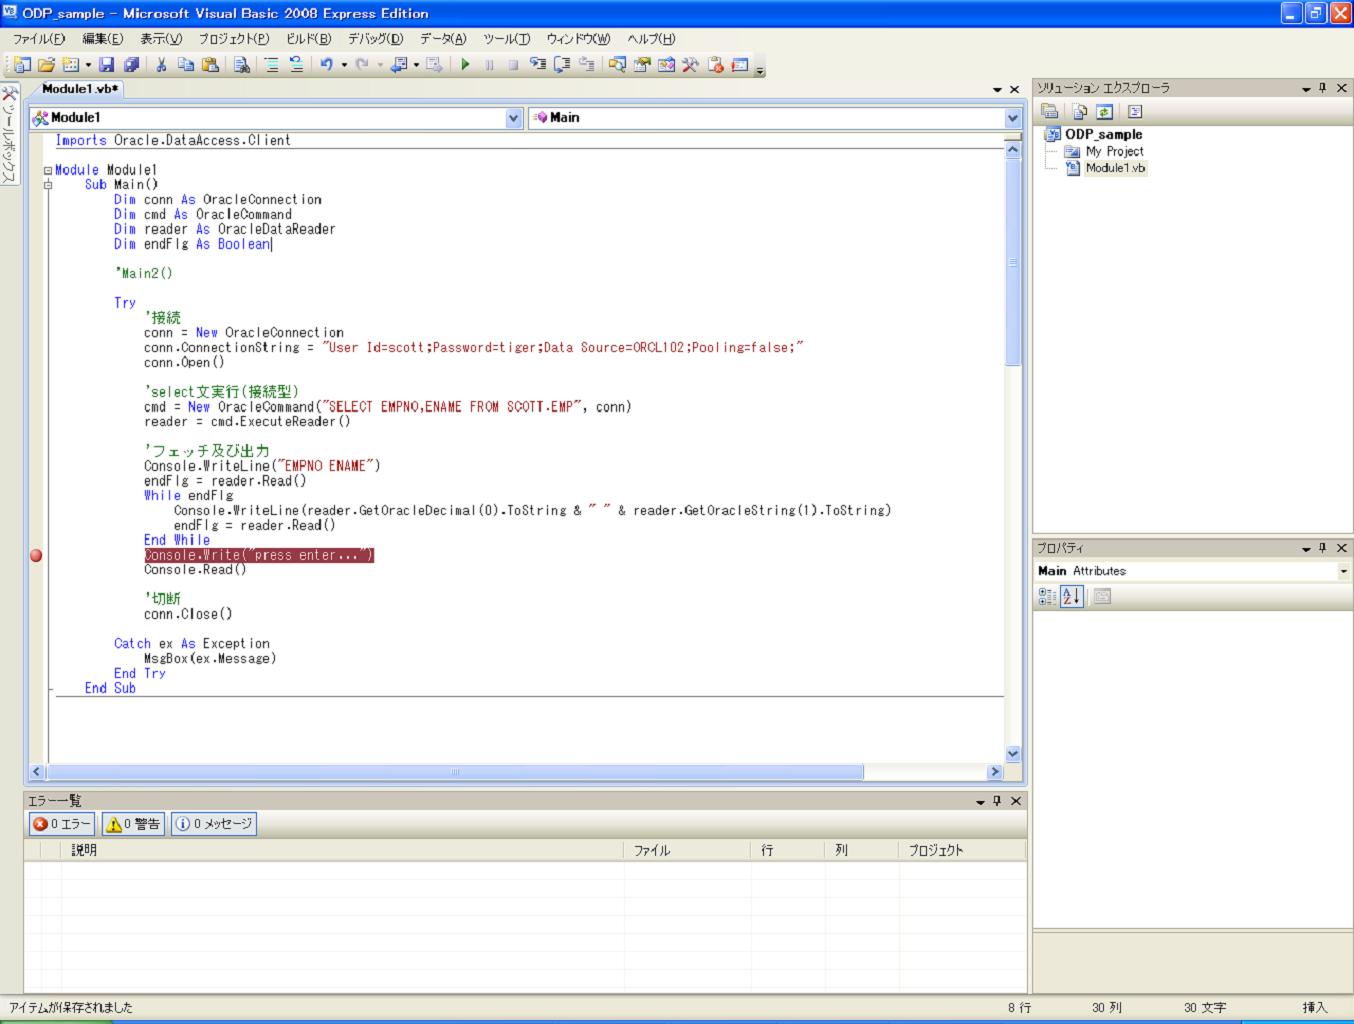Sort error list by ファイル column header
Image resolution: width=1354 pixels, height=1024 pixels.
[688, 850]
